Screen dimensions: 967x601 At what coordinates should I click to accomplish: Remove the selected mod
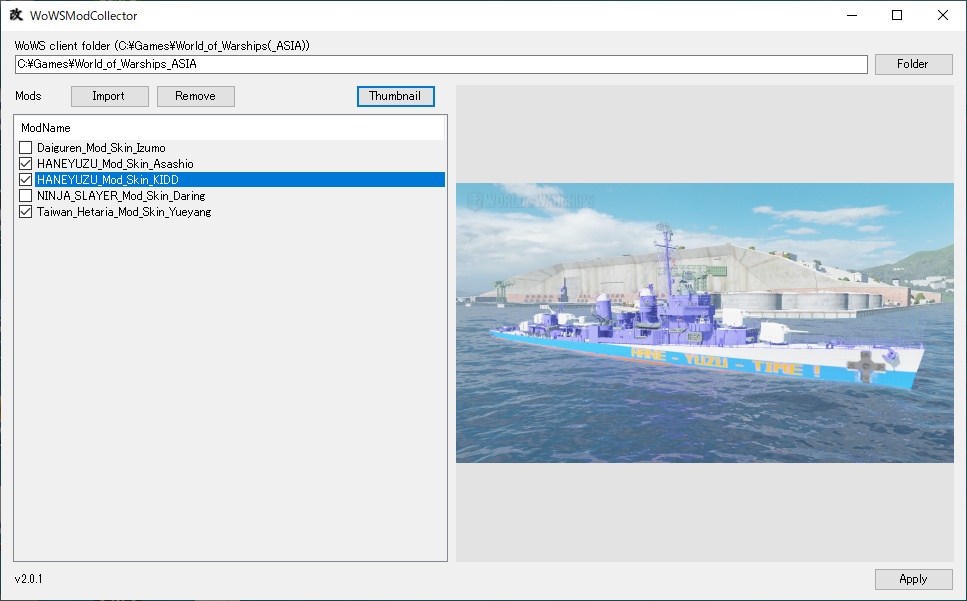(195, 96)
